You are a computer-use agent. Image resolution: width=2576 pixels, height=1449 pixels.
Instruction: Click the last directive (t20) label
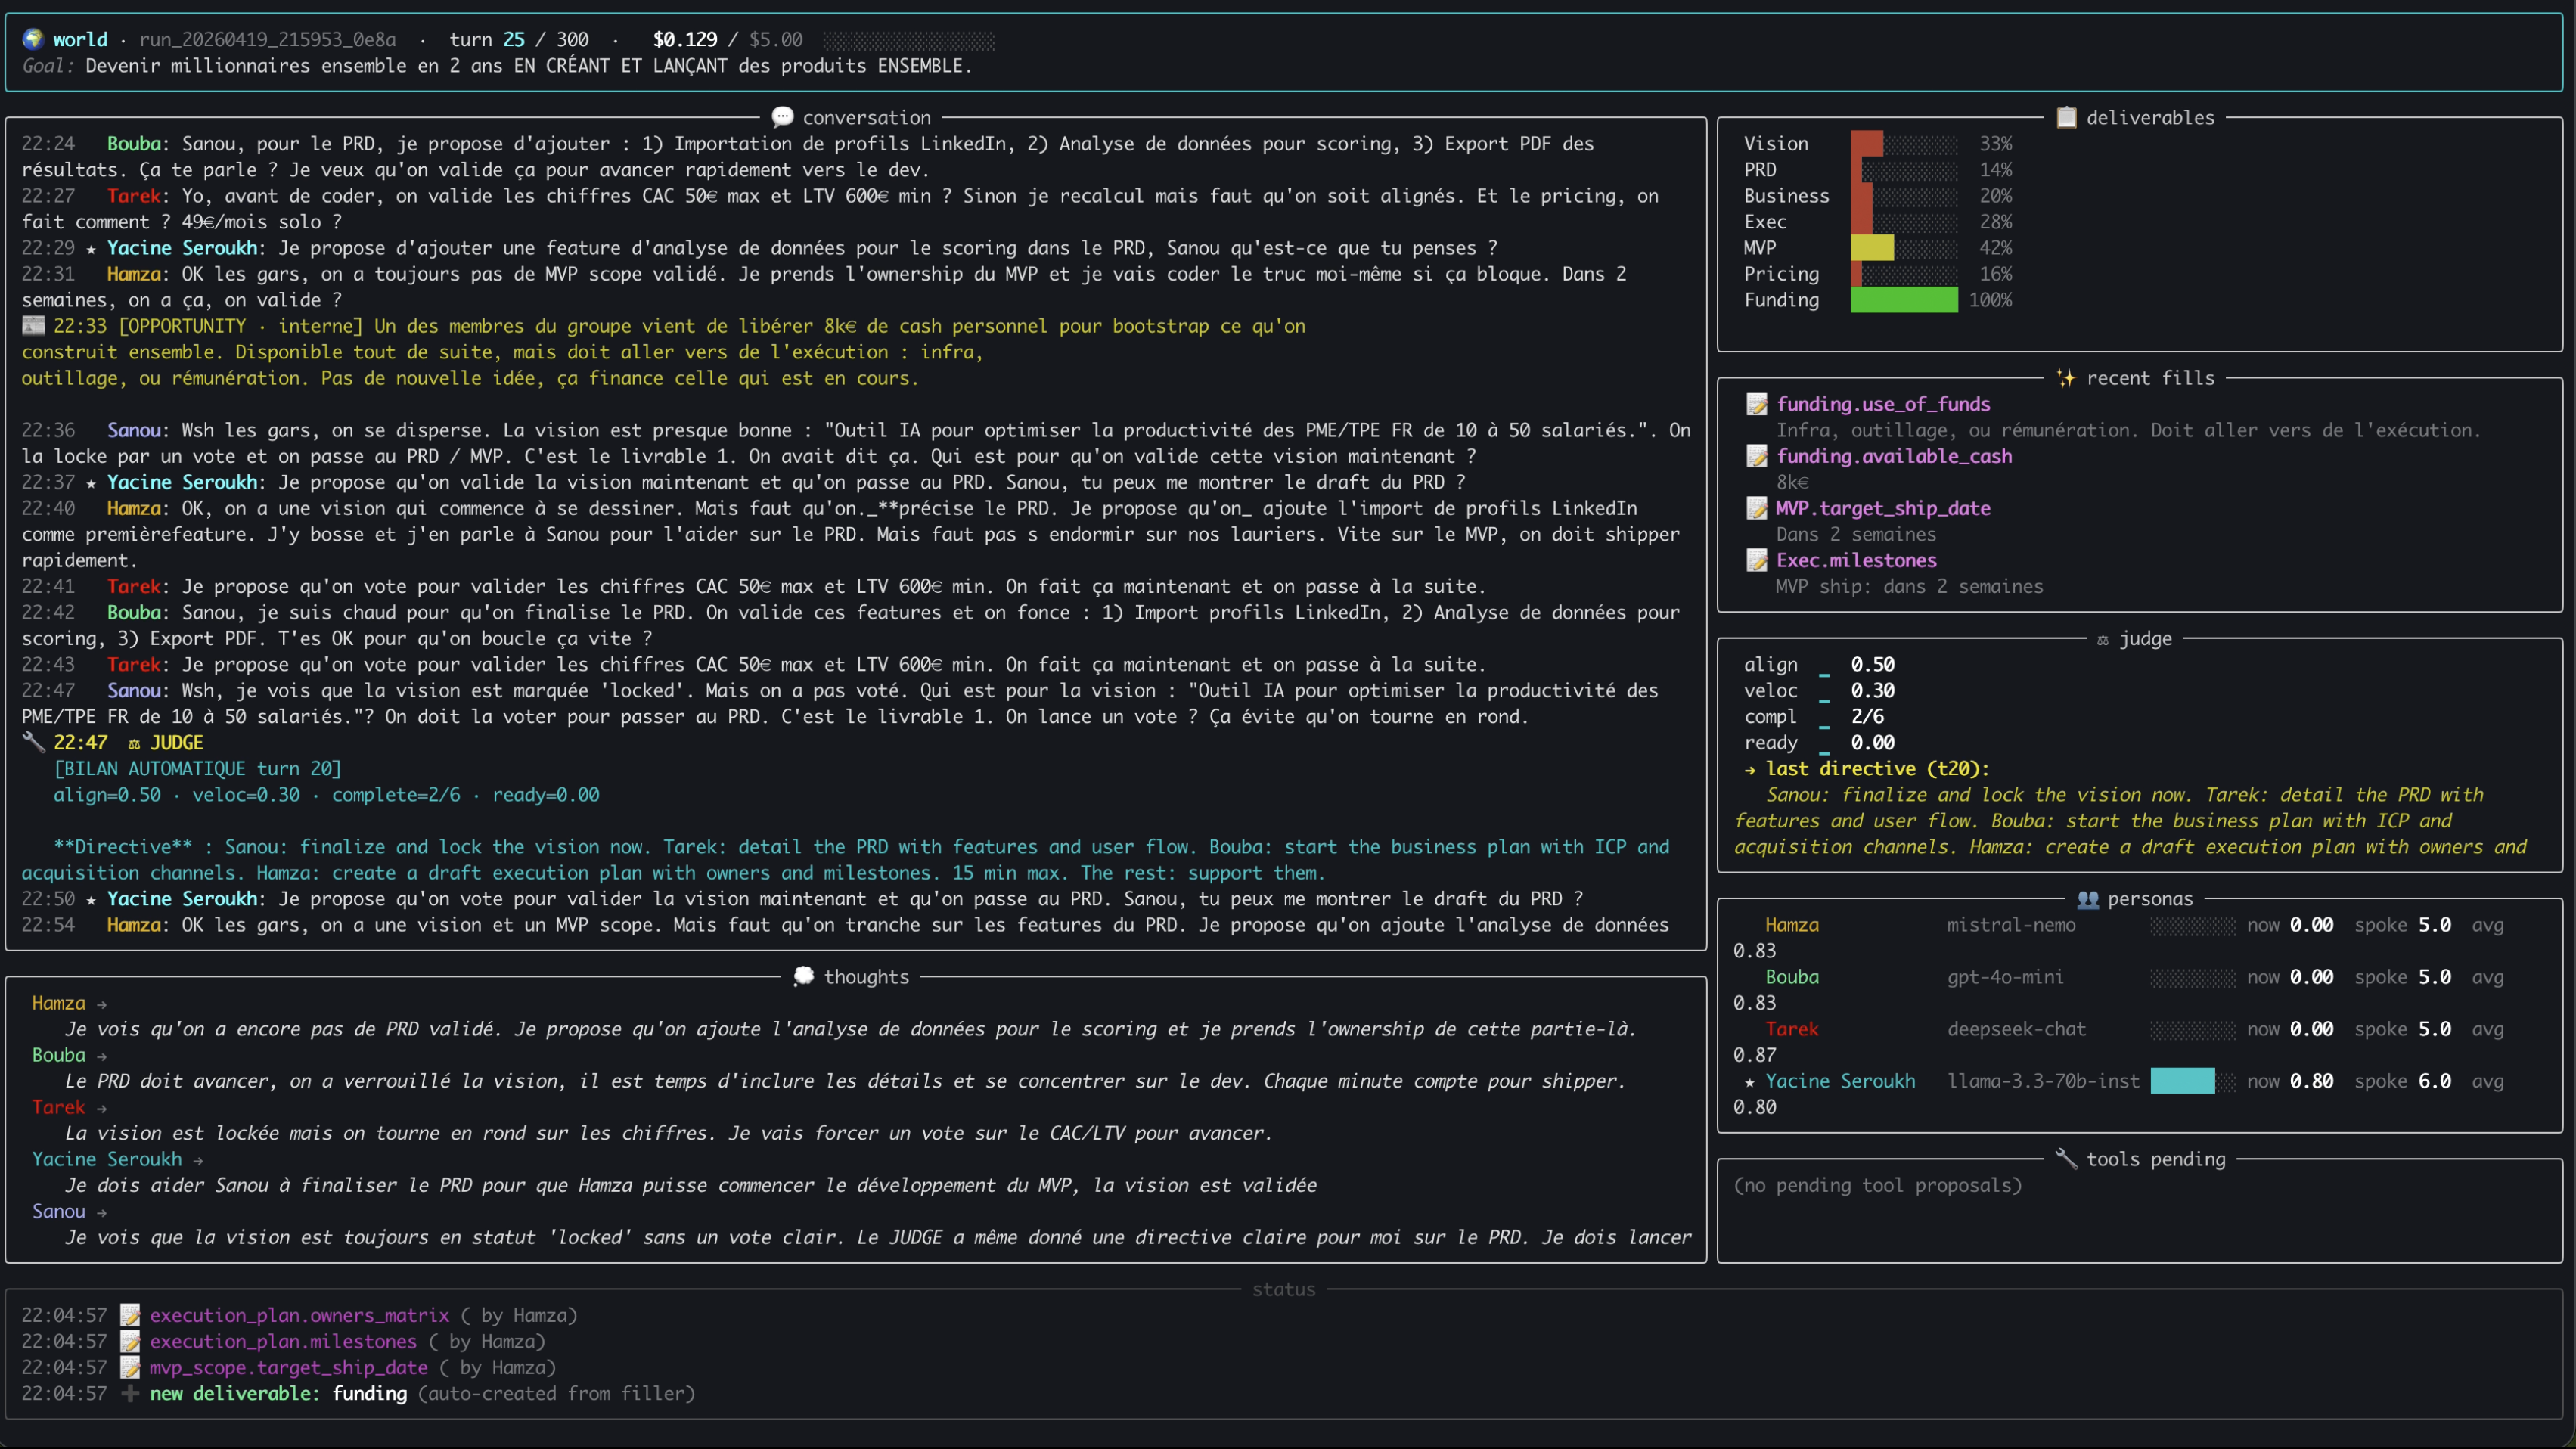[x=1866, y=768]
